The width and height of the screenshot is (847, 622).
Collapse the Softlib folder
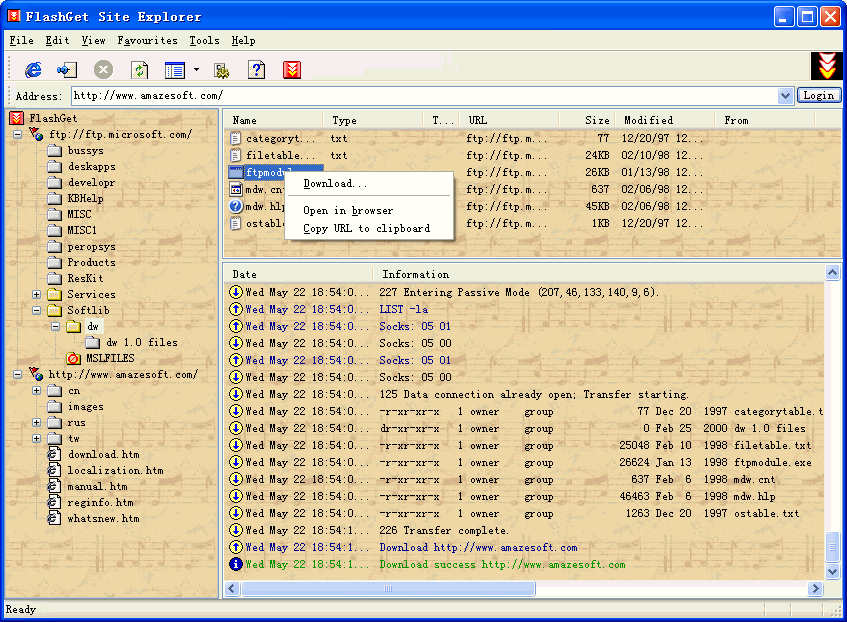coord(35,310)
